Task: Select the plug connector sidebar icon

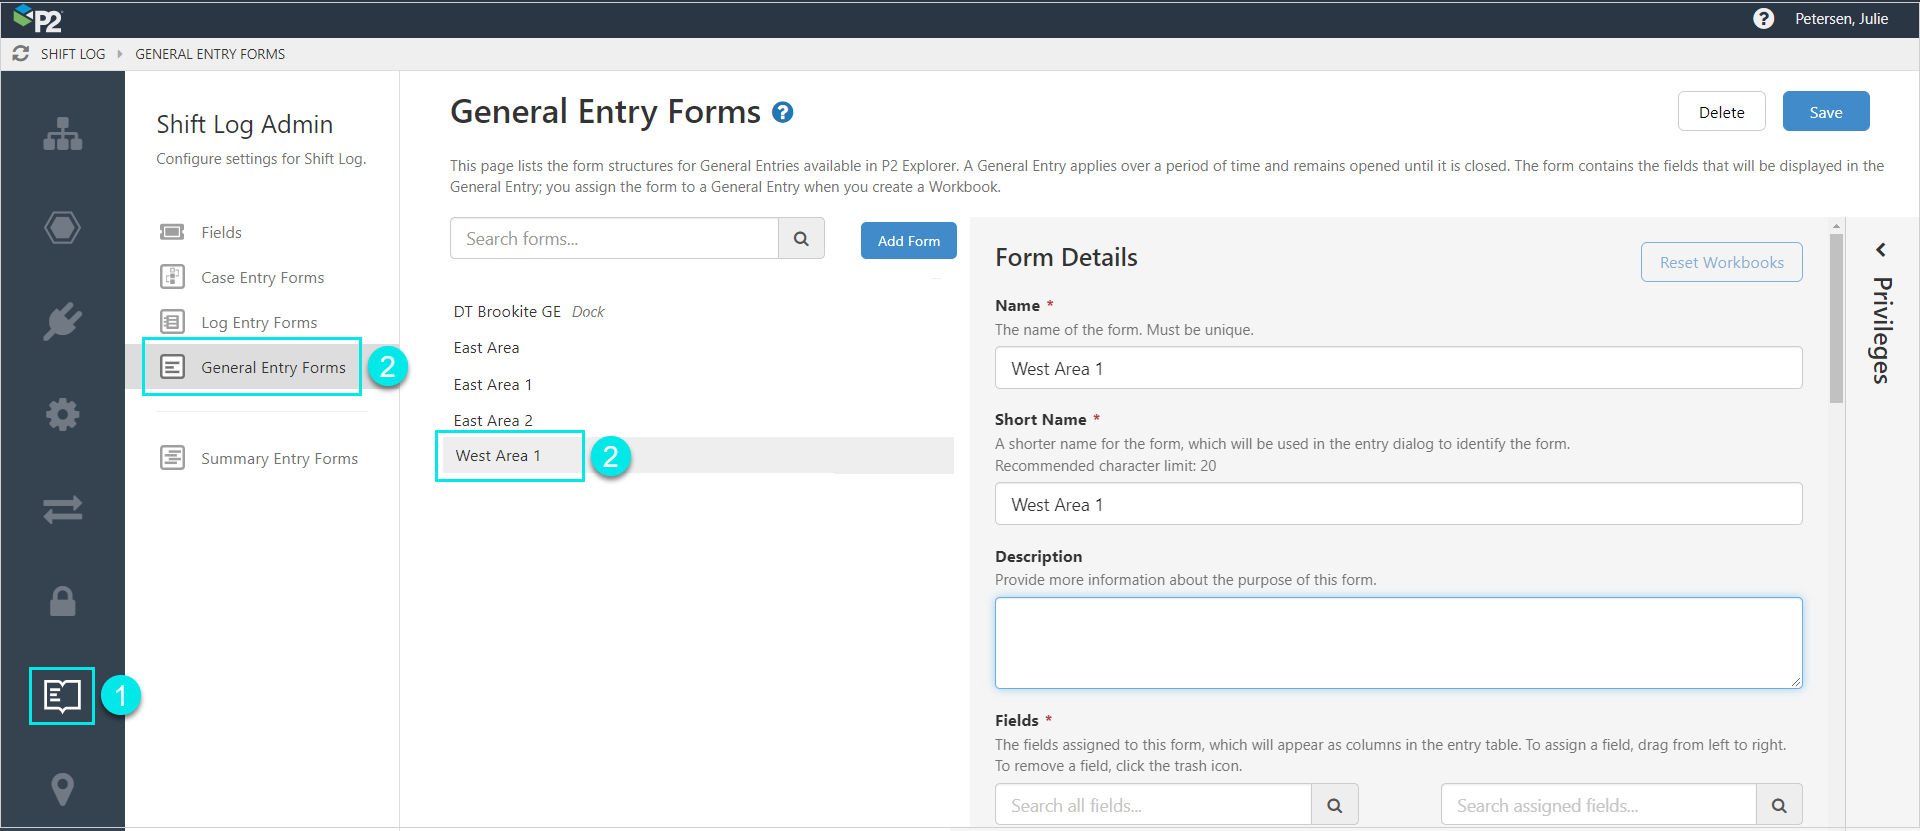Action: [x=62, y=321]
